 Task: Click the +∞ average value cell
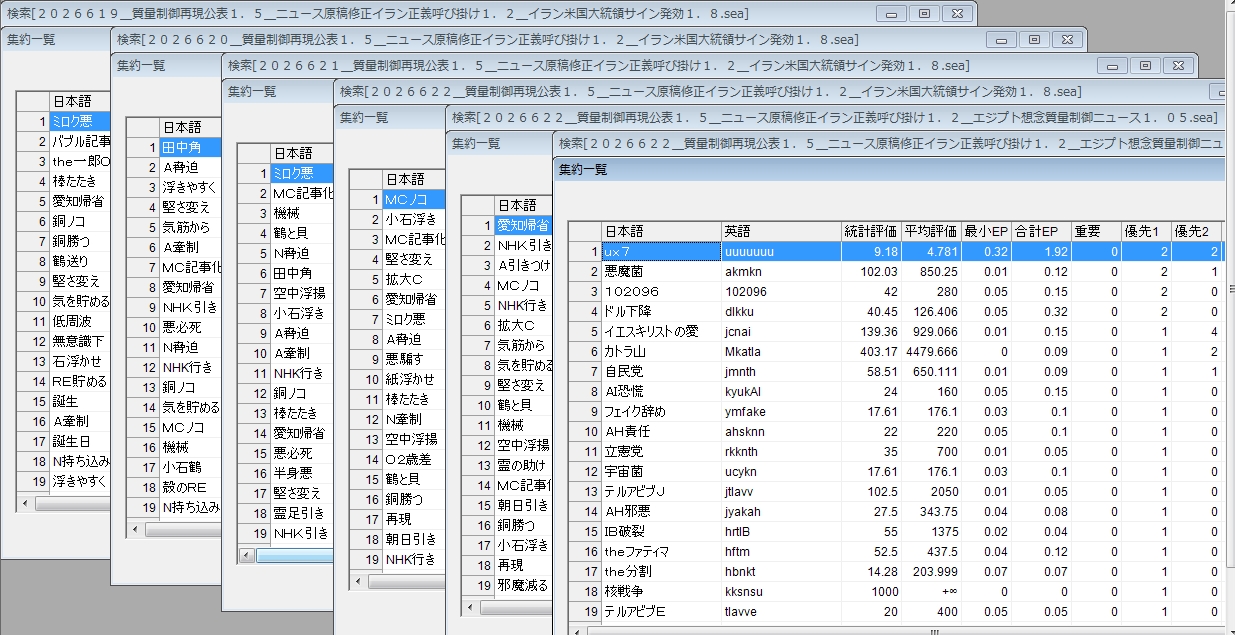pos(931,590)
